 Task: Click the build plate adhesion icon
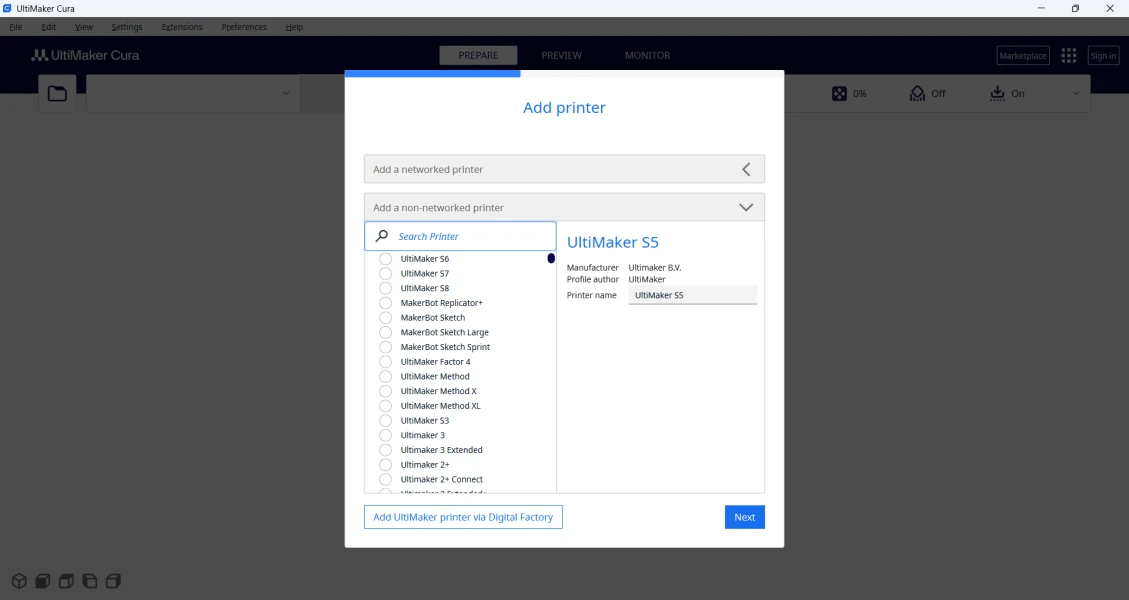(x=997, y=93)
